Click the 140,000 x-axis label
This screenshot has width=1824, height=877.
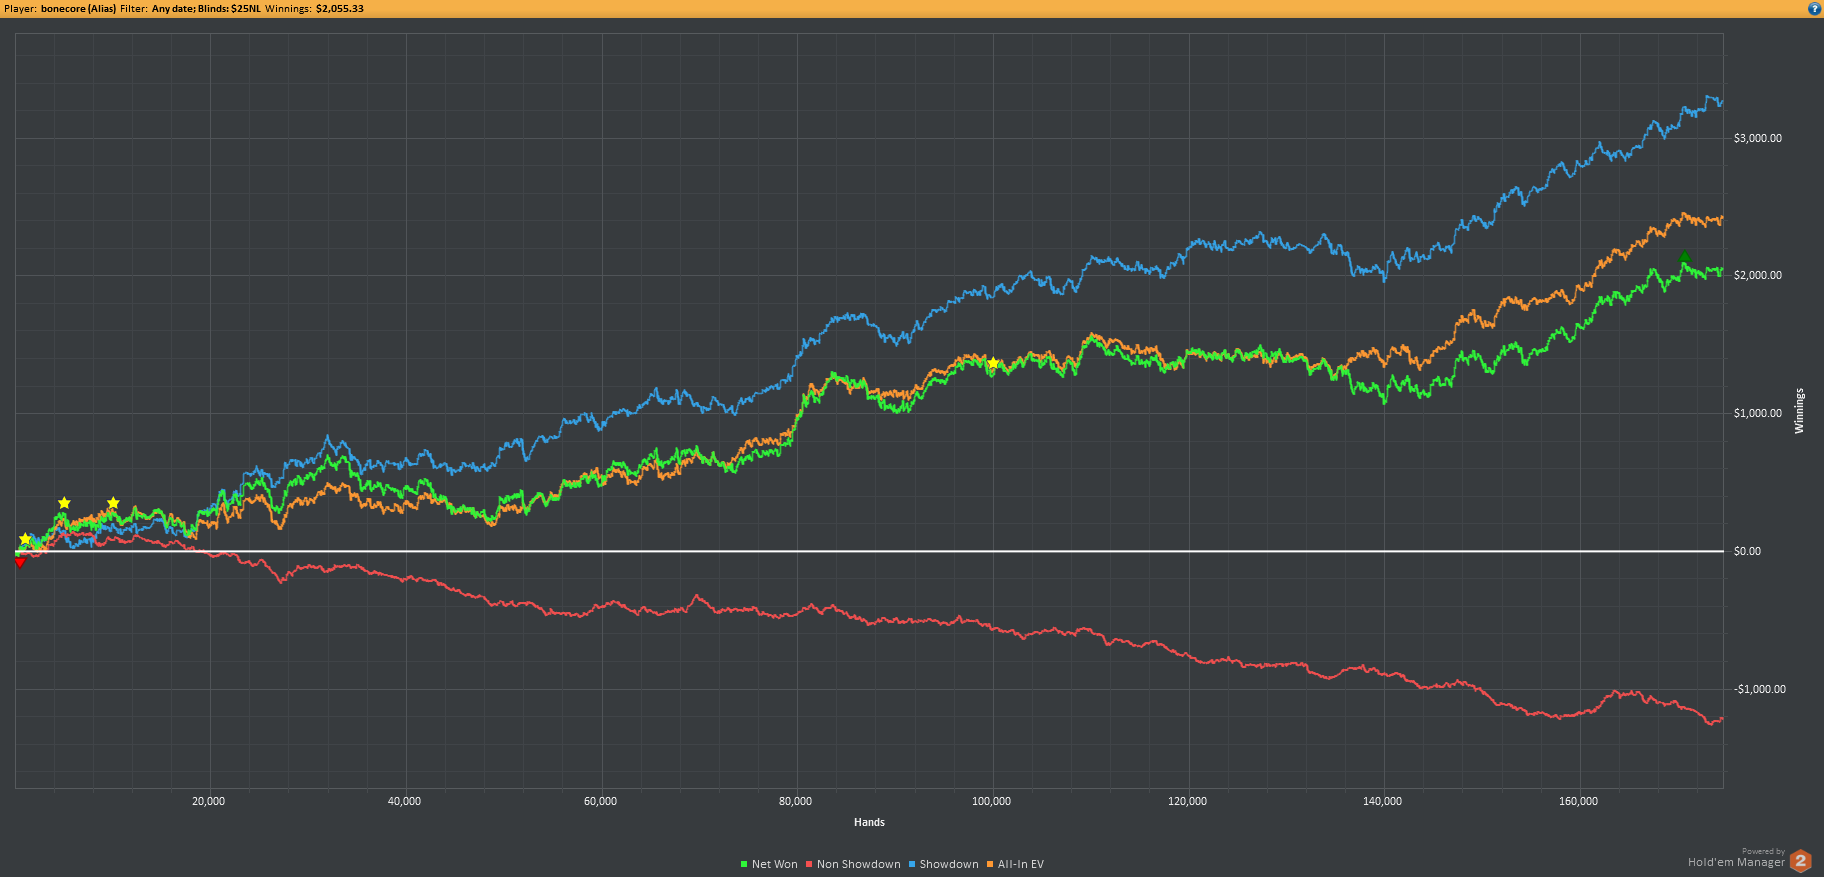[x=1382, y=801]
